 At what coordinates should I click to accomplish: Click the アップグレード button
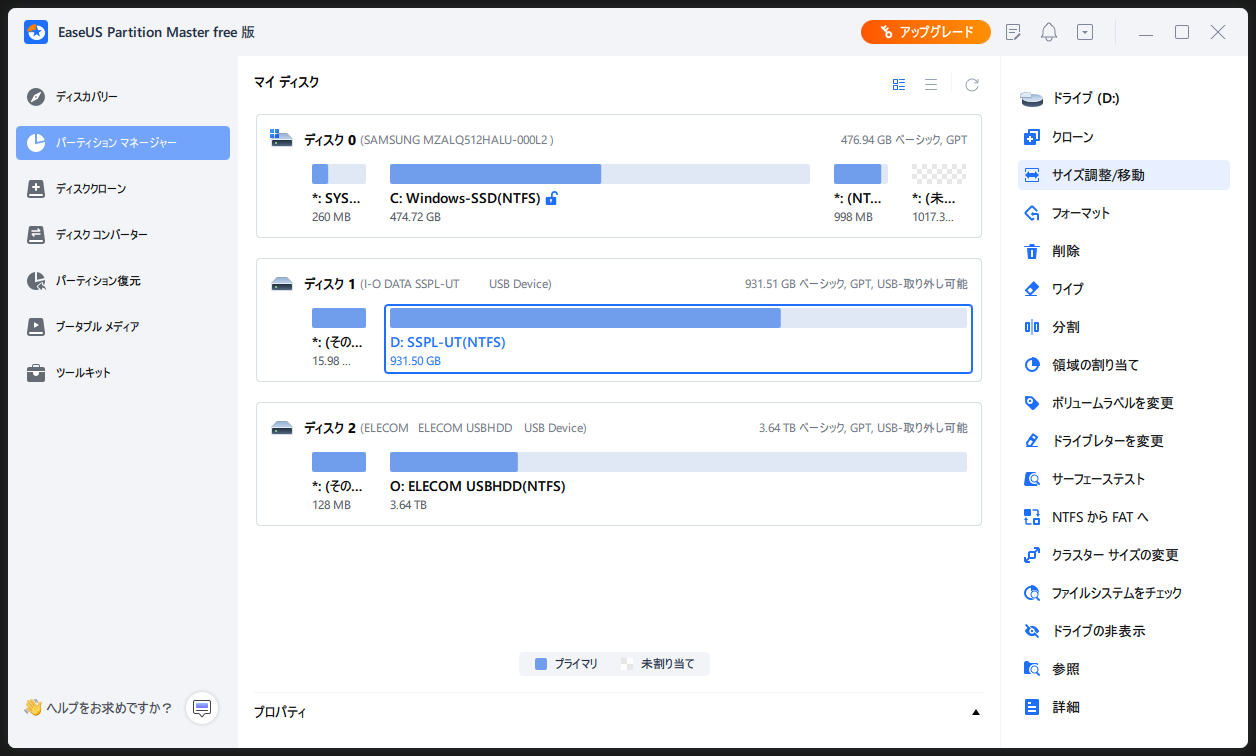click(925, 31)
